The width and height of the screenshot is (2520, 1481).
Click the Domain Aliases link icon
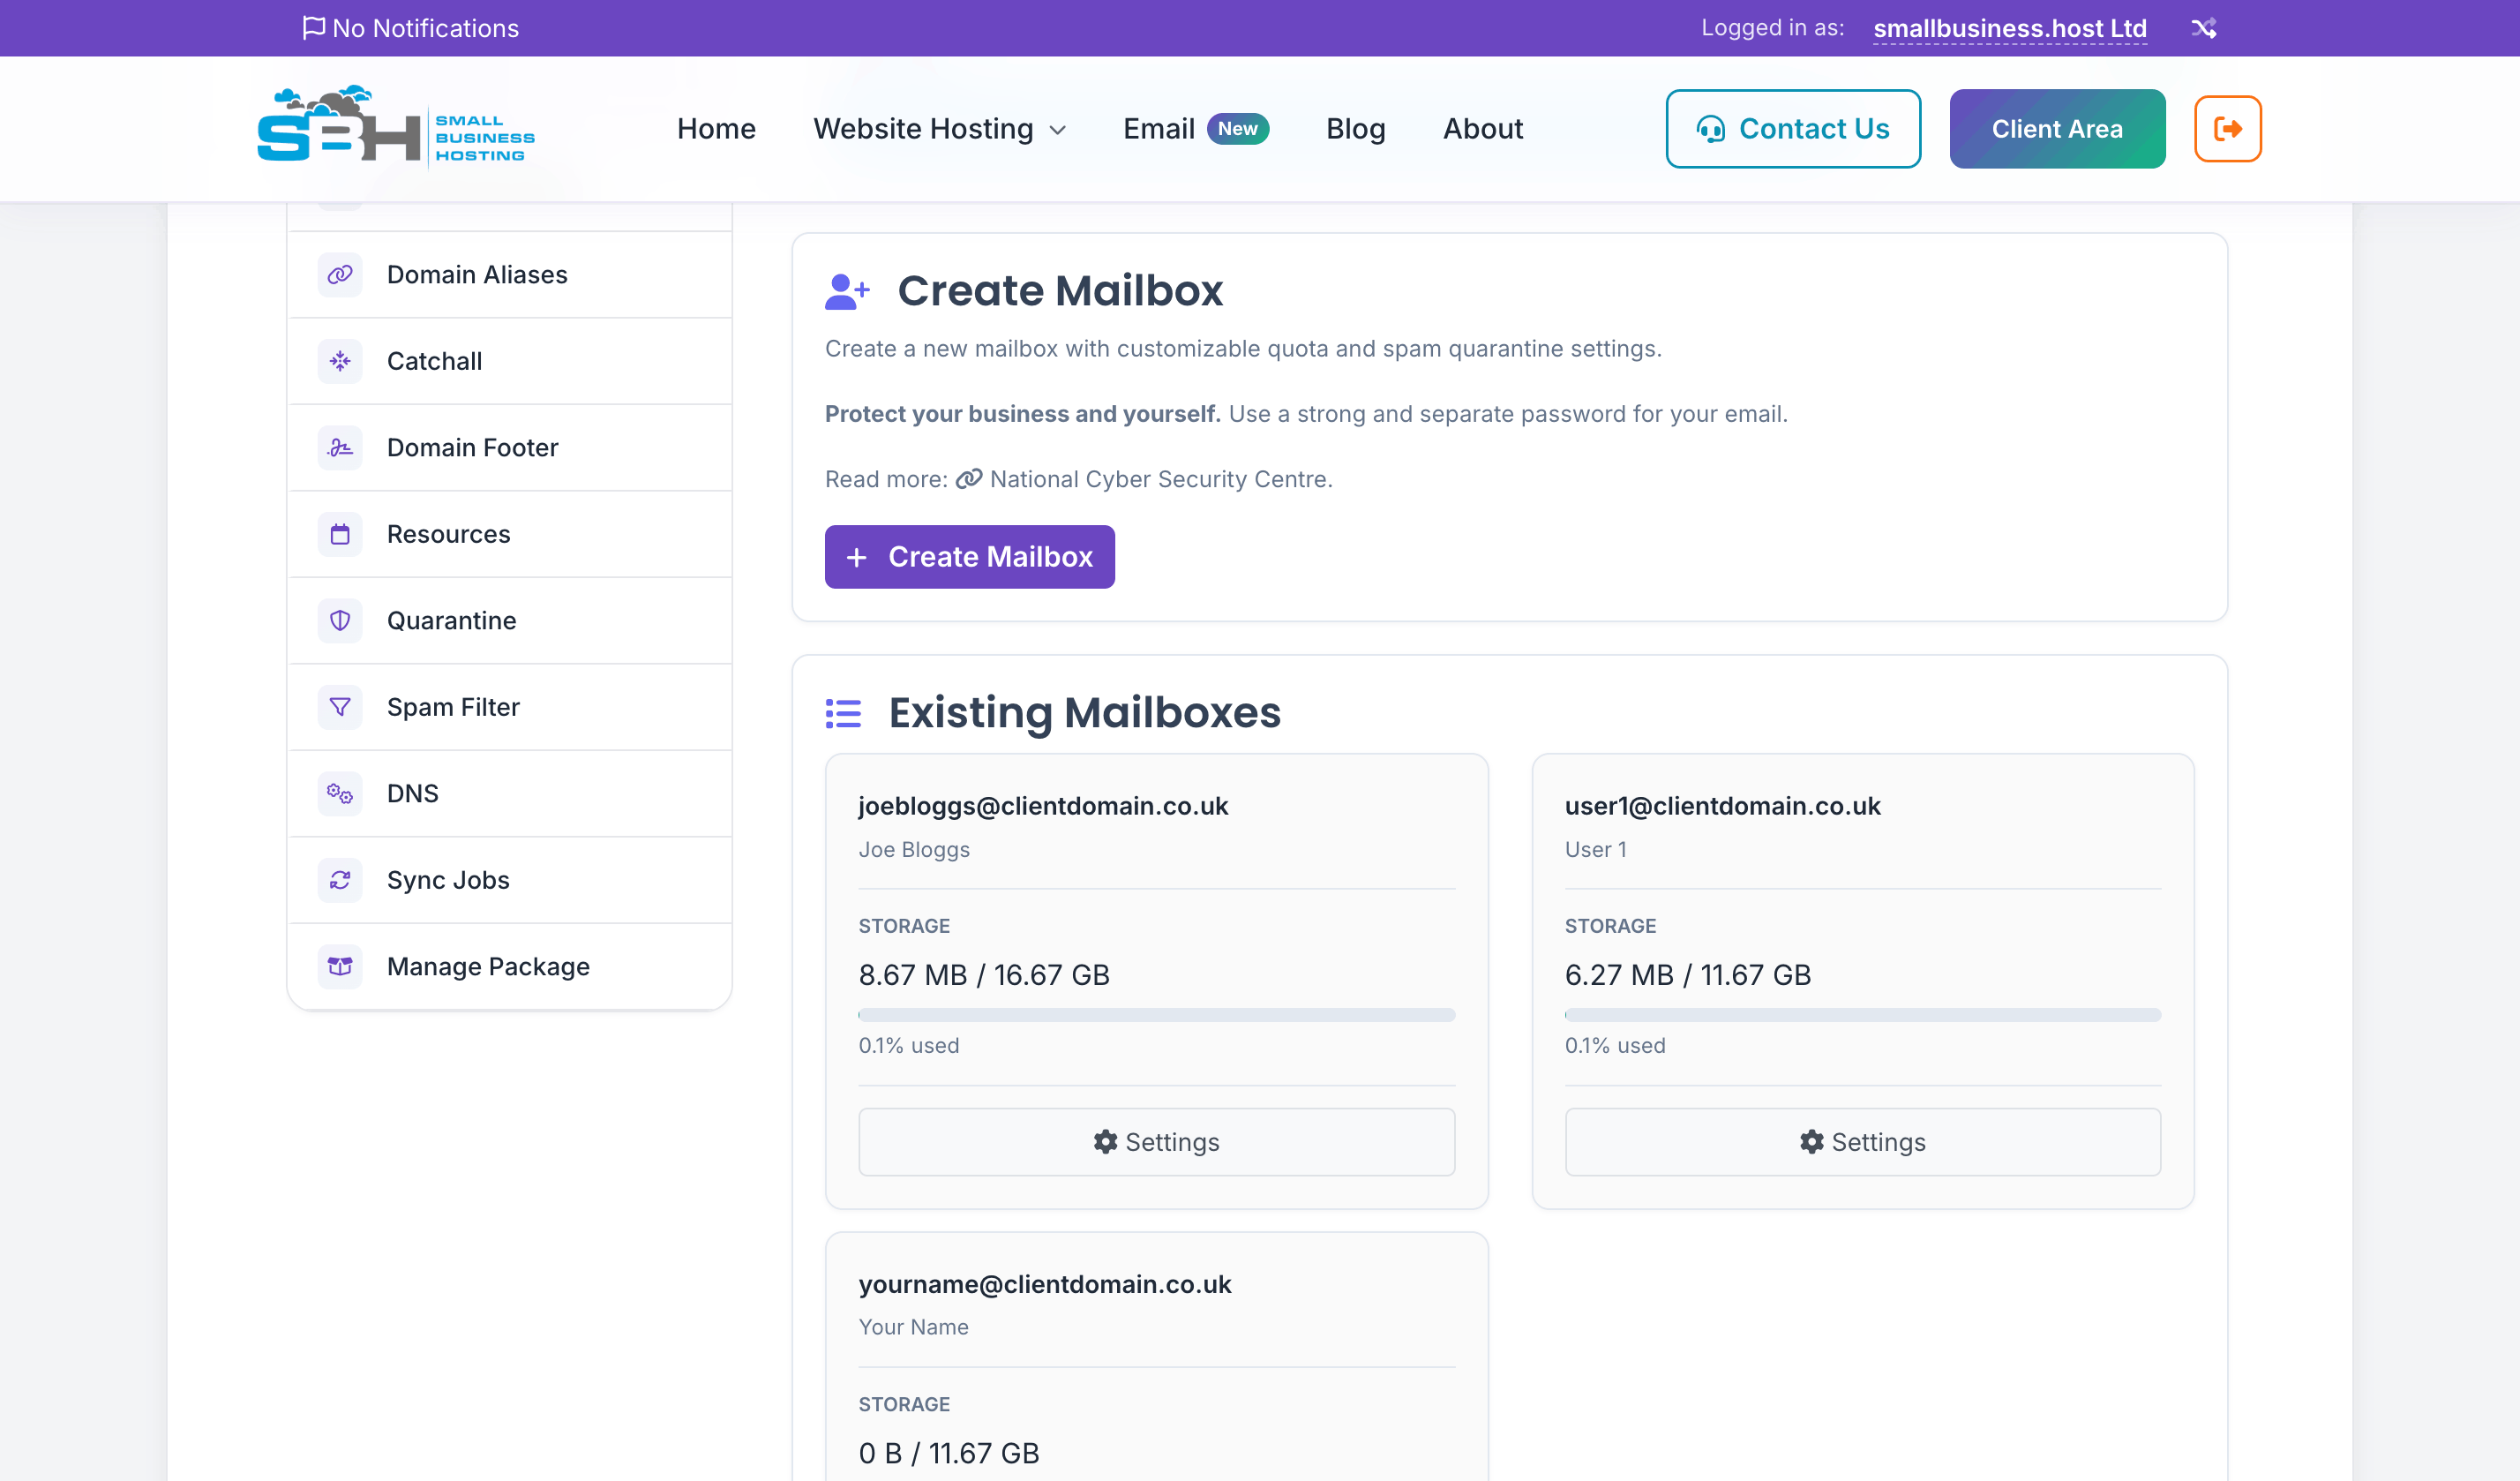[x=340, y=274]
